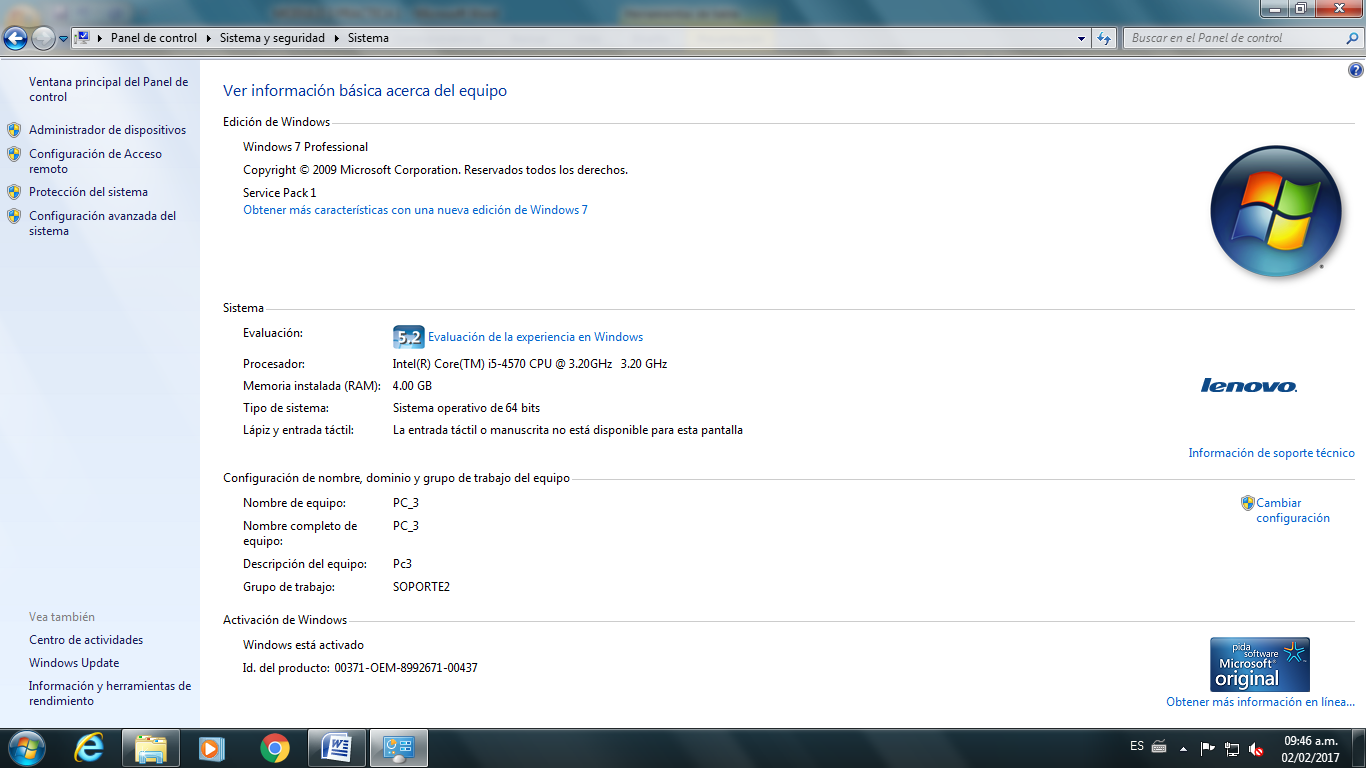Click the keyboard icon in language bar

1159,746
